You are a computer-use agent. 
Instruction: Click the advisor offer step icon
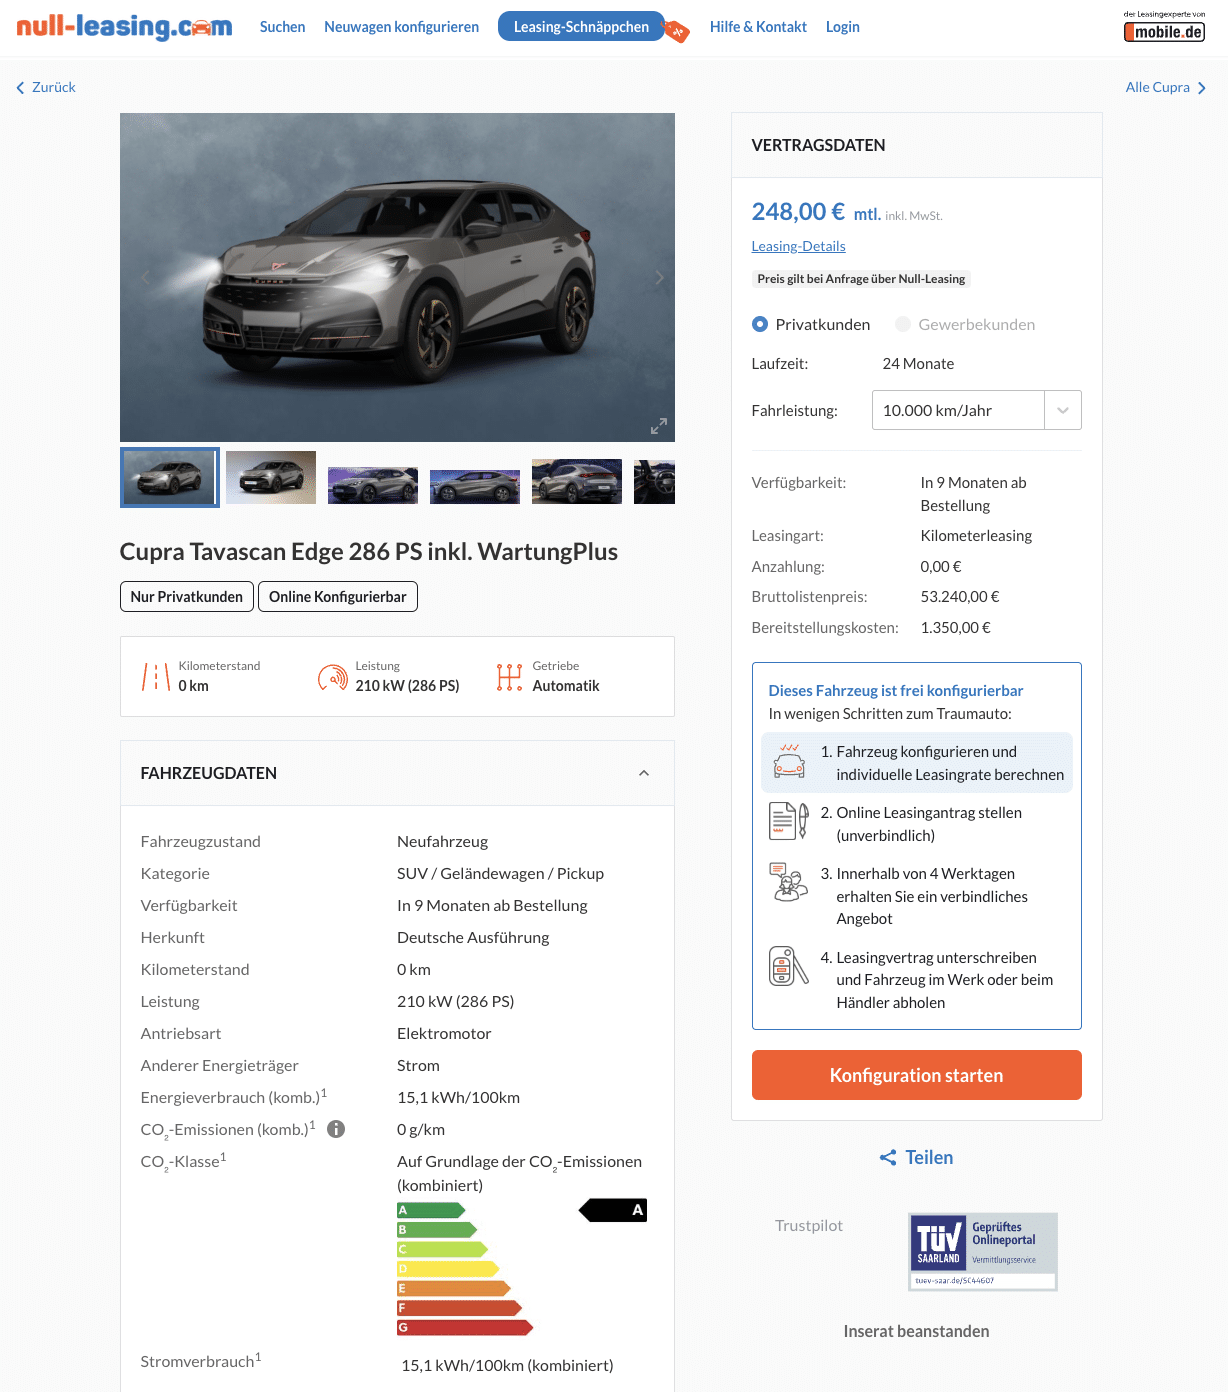point(789,882)
